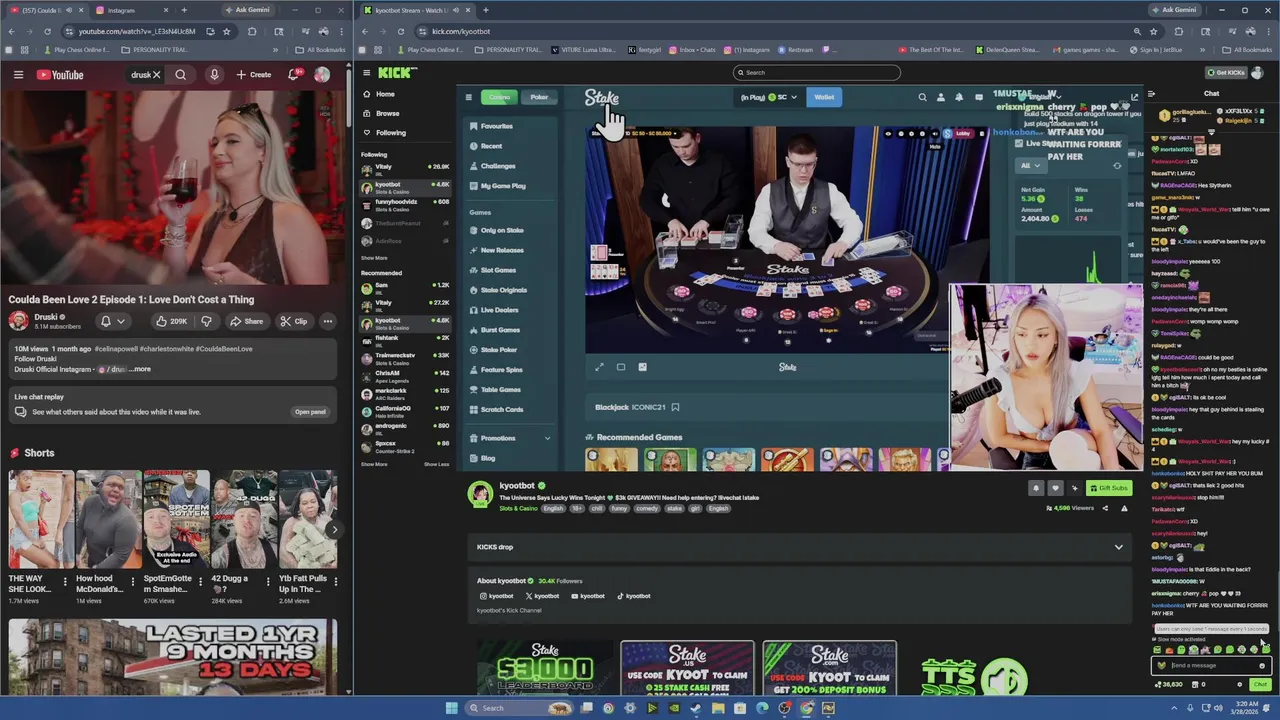Viewport: 1280px width, 720px height.
Task: Toggle fullscreen for the blackjack game
Action: (599, 367)
